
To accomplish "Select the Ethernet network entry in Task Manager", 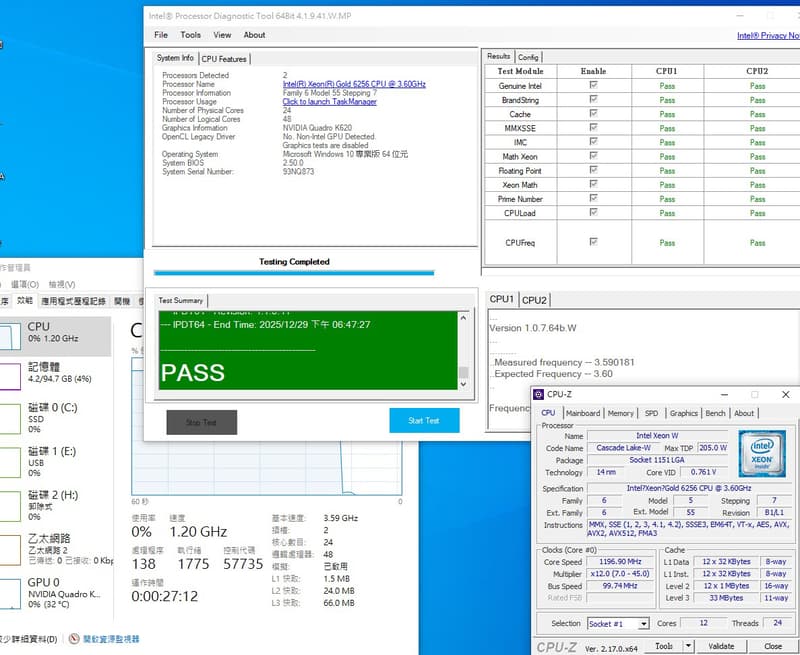I will pos(56,549).
